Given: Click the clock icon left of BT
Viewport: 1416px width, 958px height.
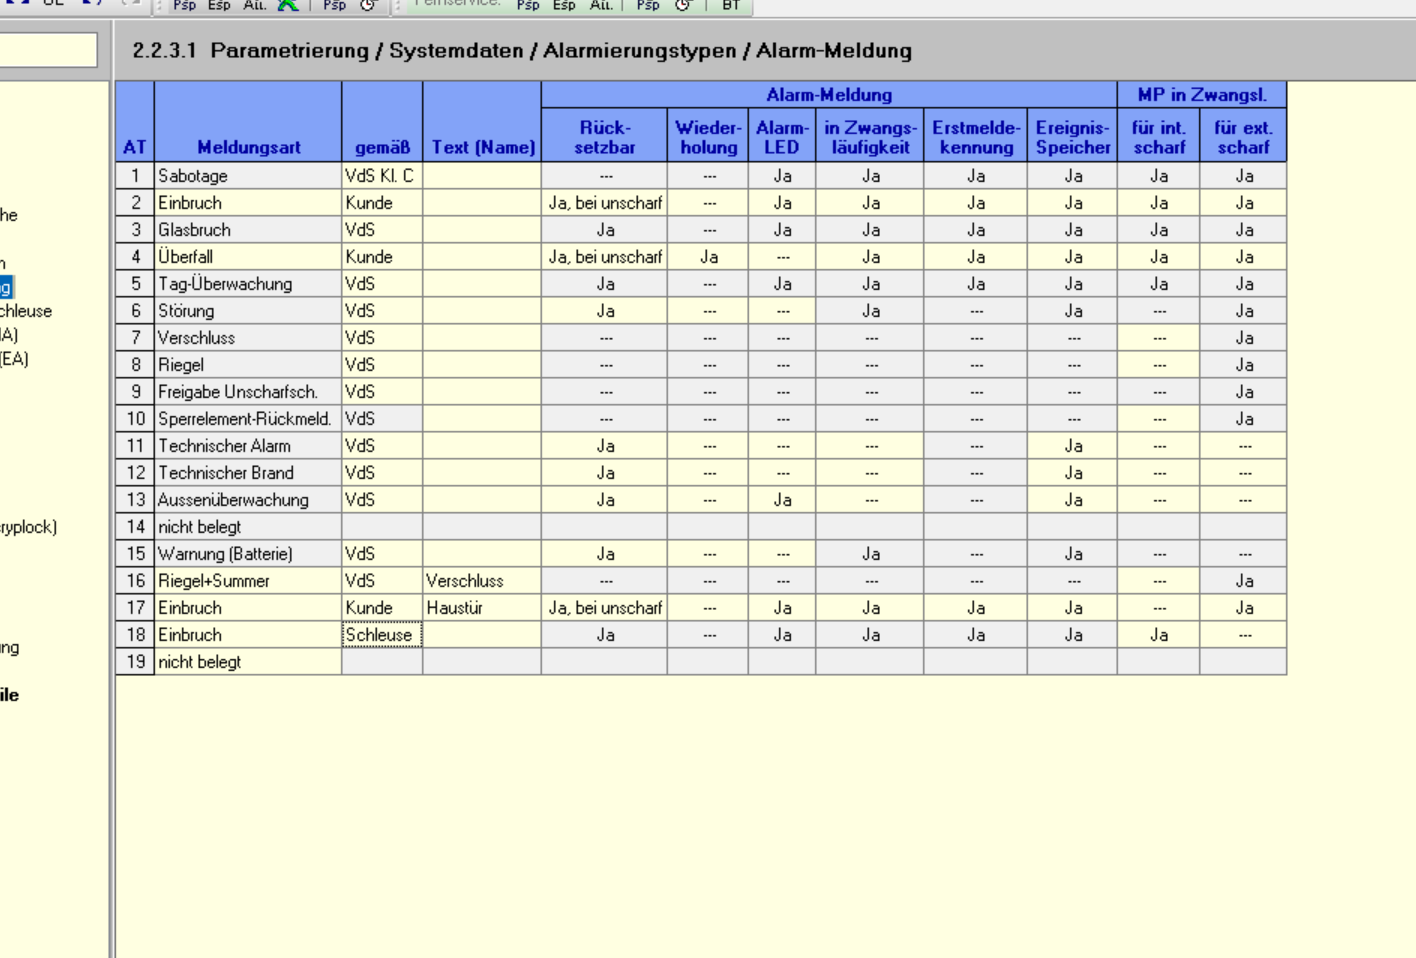Looking at the screenshot, I should pyautogui.click(x=683, y=6).
